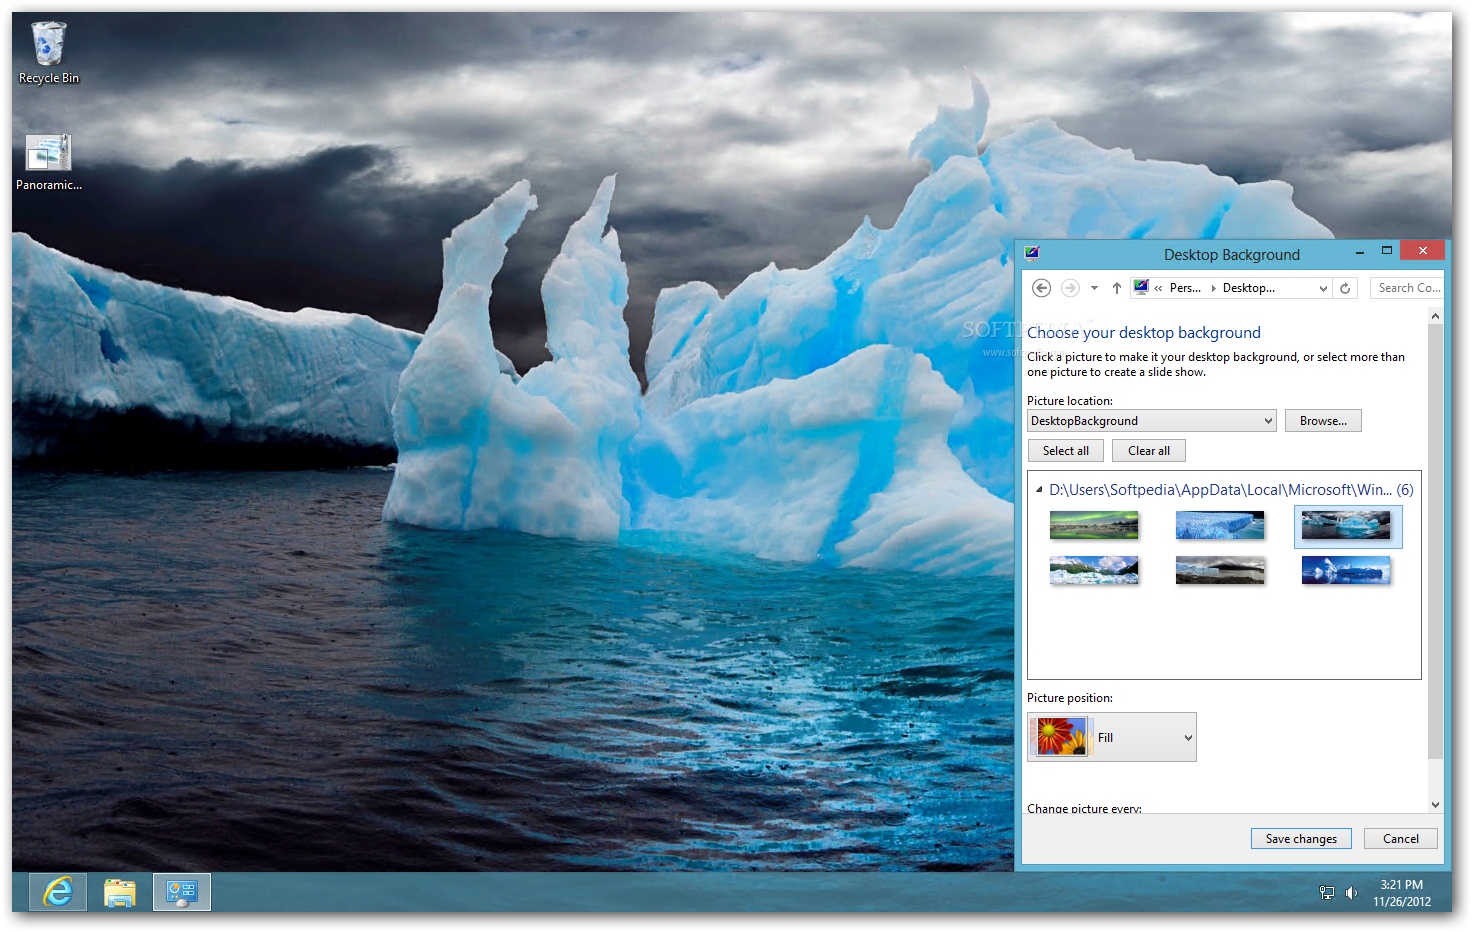Select the blue glacier wall thumbnail
The height and width of the screenshot is (932, 1472).
[x=1220, y=525]
